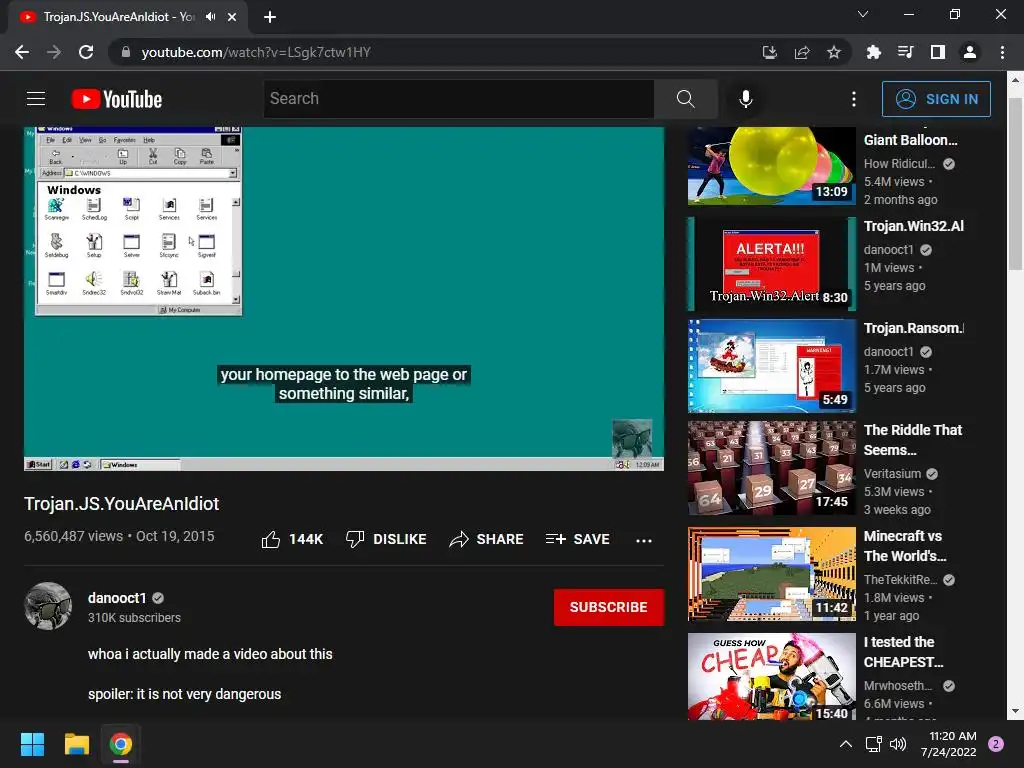
Task: Open Trojan.Win32.Alert video thumbnail
Action: (x=772, y=264)
